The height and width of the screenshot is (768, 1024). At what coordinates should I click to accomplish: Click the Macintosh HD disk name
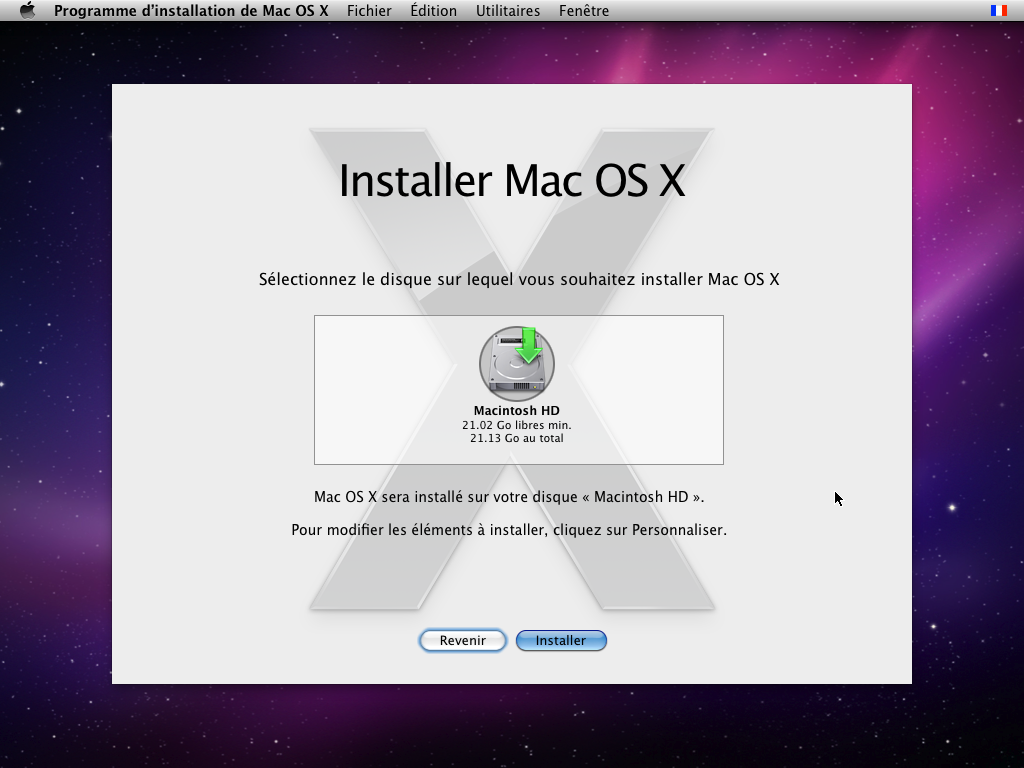coord(517,411)
